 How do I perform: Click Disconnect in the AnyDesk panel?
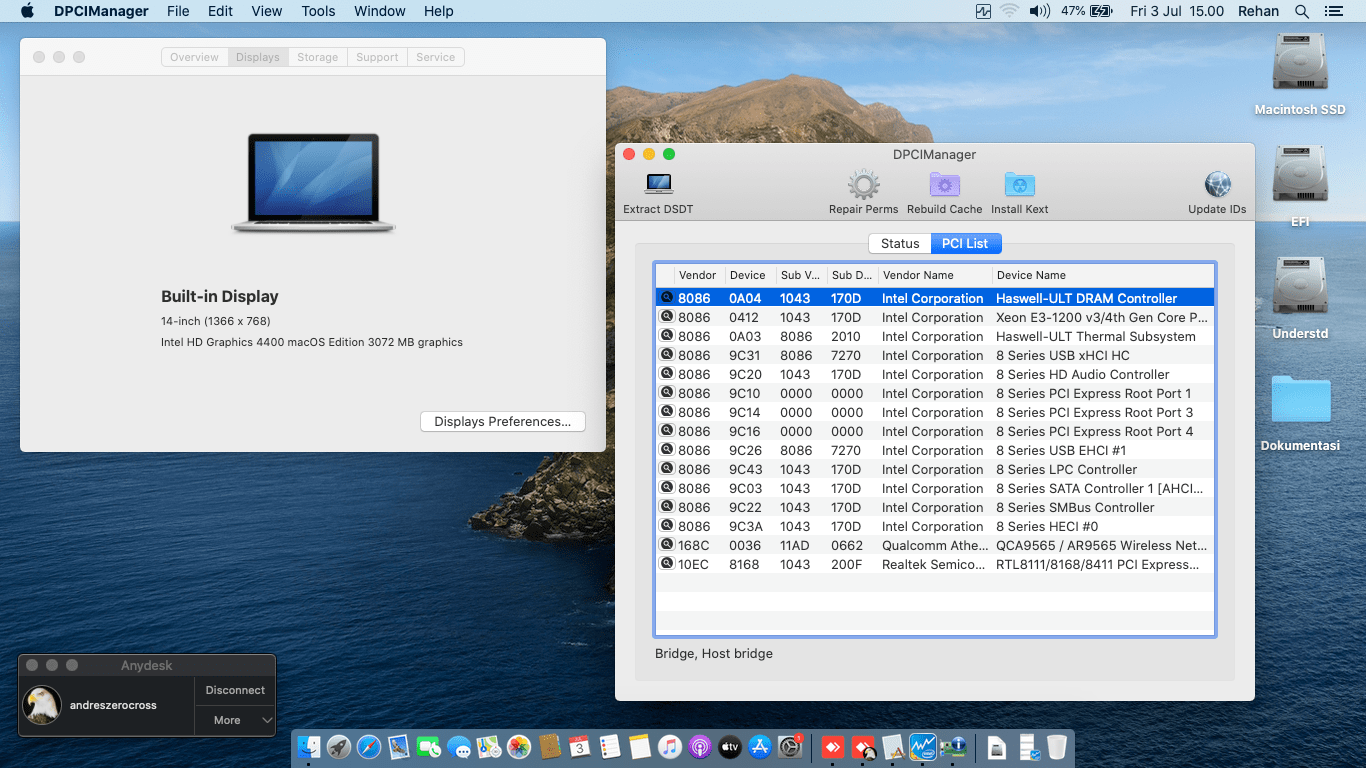click(234, 690)
